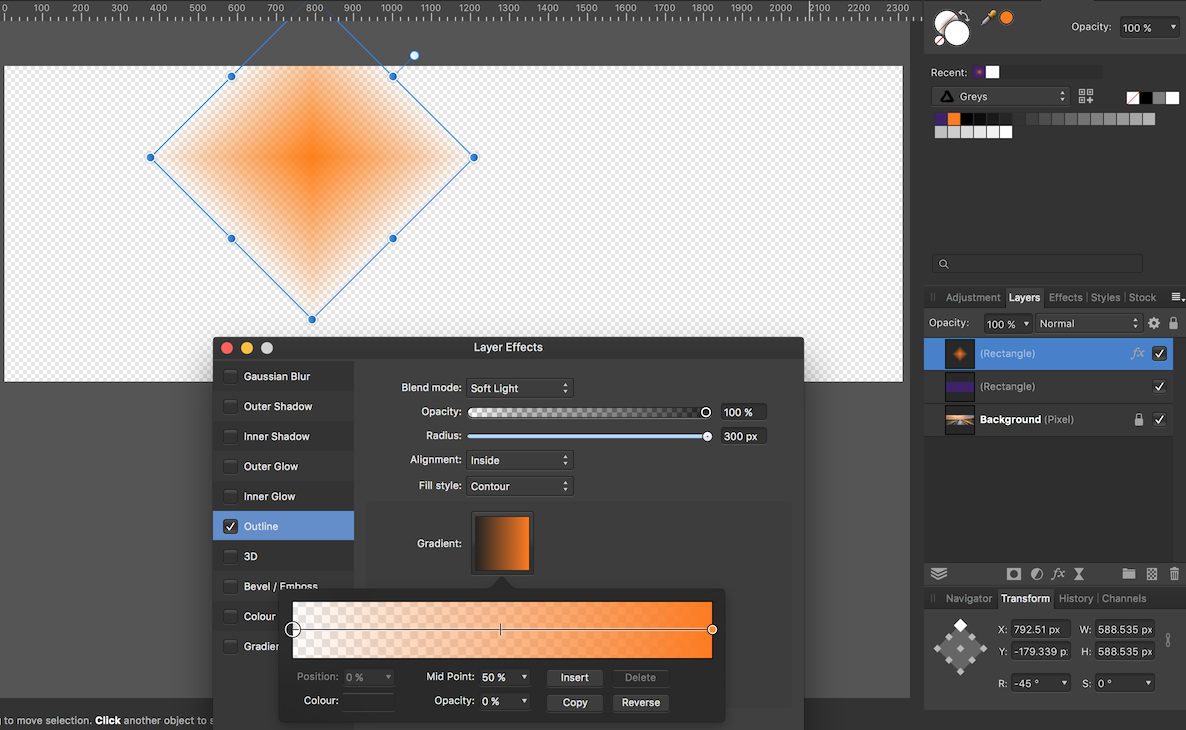Viewport: 1186px width, 730px height.
Task: Enable the Gaussian Blur effect checkbox
Action: point(232,375)
